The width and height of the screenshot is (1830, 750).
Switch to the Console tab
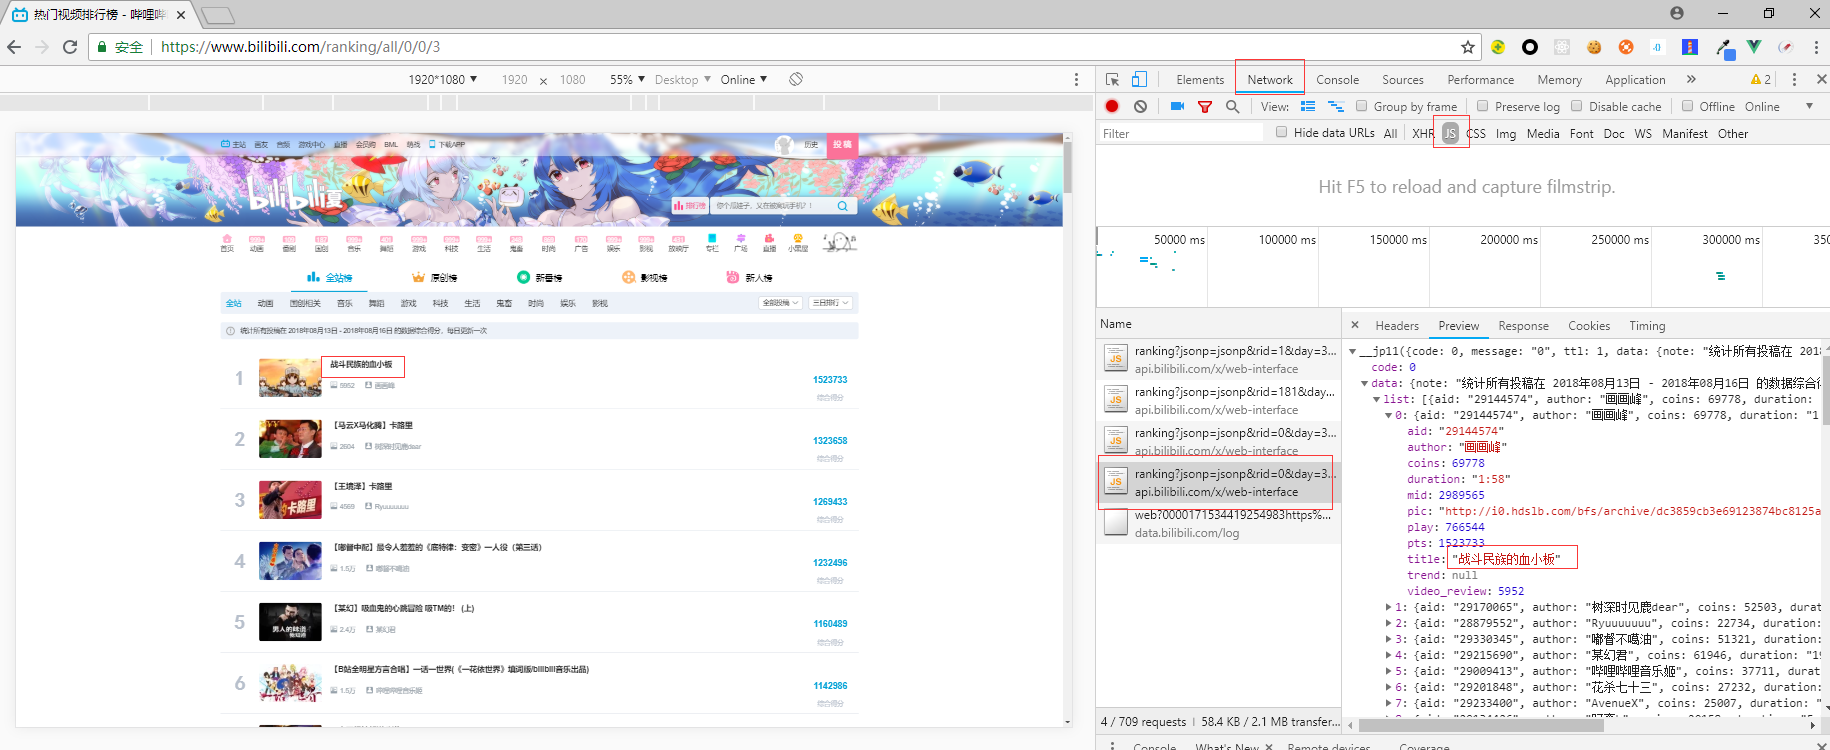click(1337, 79)
